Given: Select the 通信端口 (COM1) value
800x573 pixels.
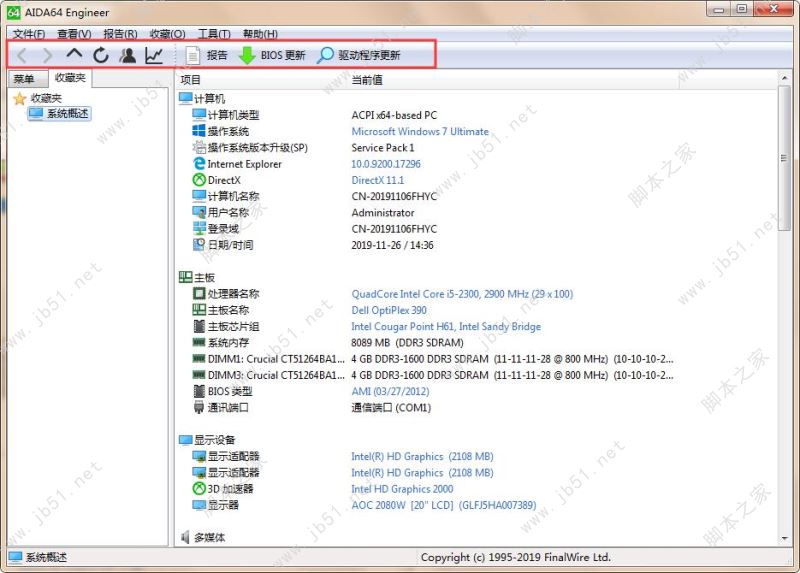Looking at the screenshot, I should [391, 408].
